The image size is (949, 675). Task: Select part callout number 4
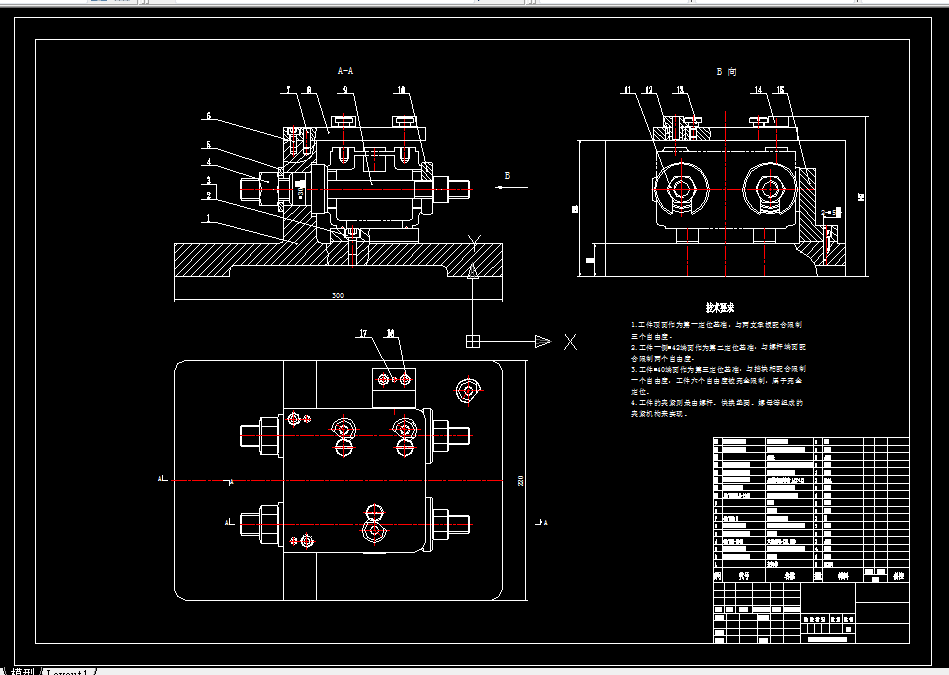(x=209, y=162)
